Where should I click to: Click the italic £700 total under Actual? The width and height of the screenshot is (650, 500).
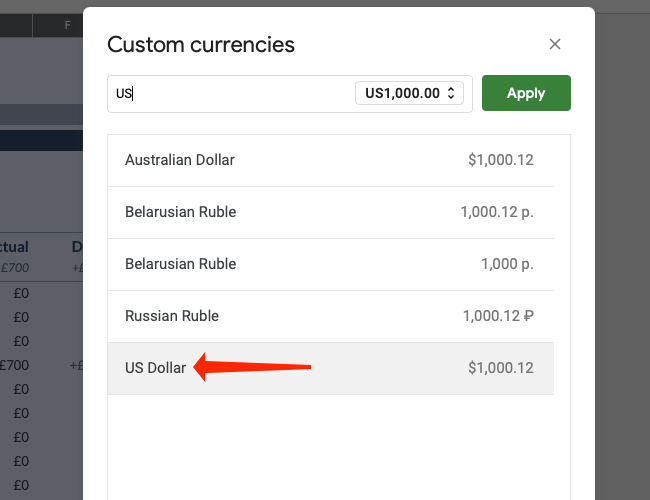(16, 267)
